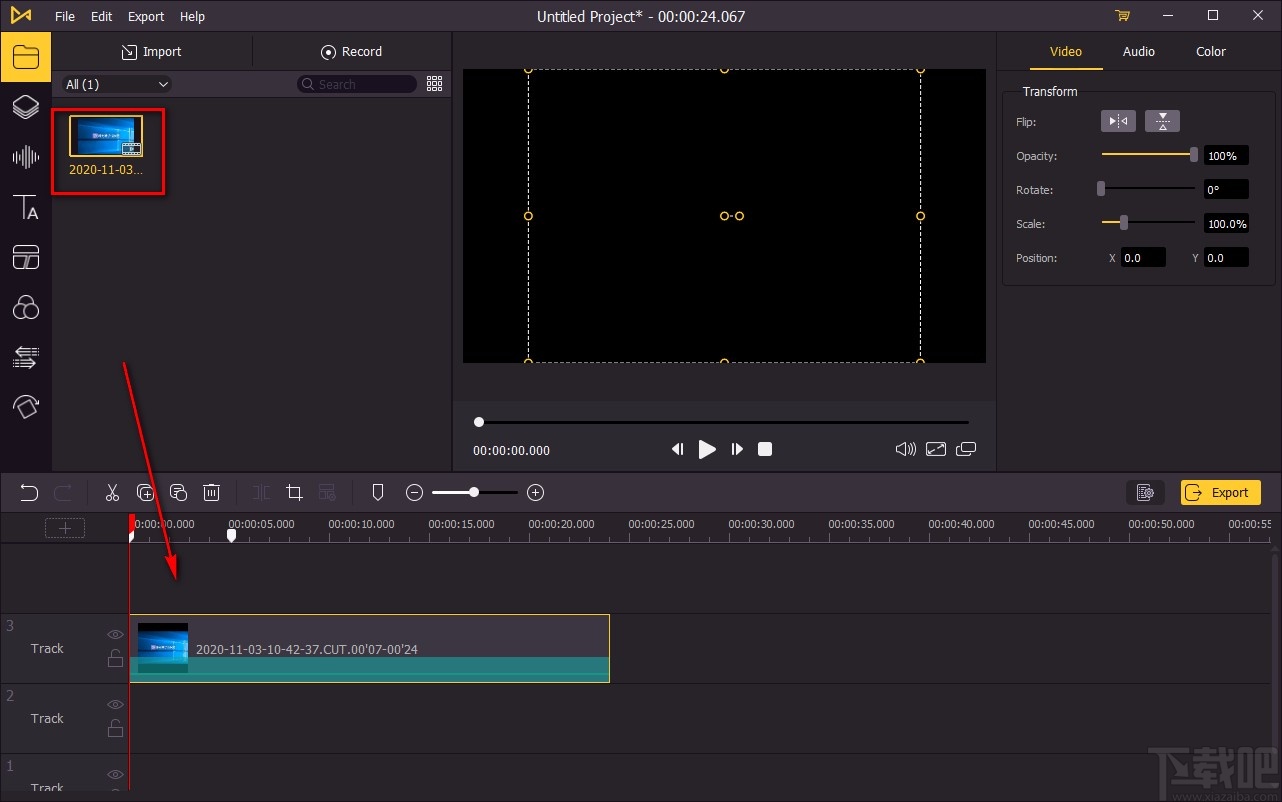This screenshot has width=1282, height=802.
Task: Open the grid view options for media library
Action: [434, 84]
